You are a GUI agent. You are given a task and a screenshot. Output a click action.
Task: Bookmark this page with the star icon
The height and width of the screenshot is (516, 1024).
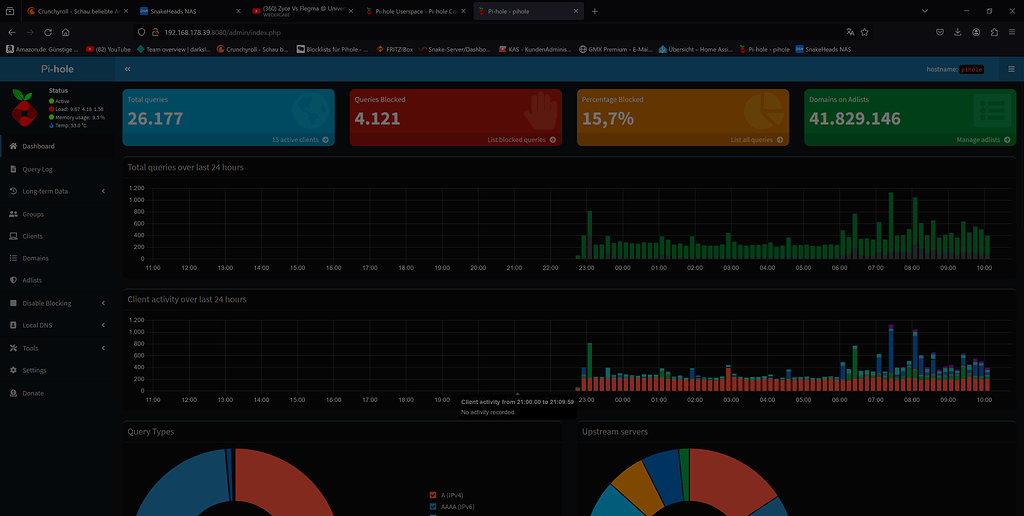[865, 32]
